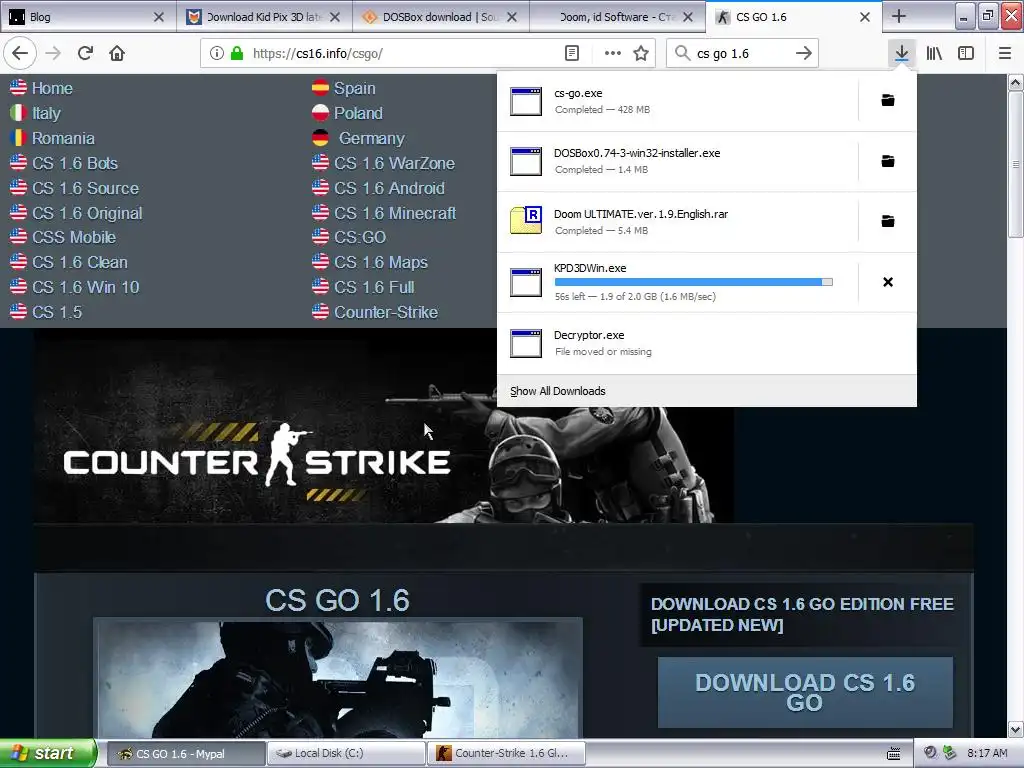The image size is (1024, 768).
Task: Click page scrollbar down arrow
Action: pyautogui.click(x=1015, y=729)
